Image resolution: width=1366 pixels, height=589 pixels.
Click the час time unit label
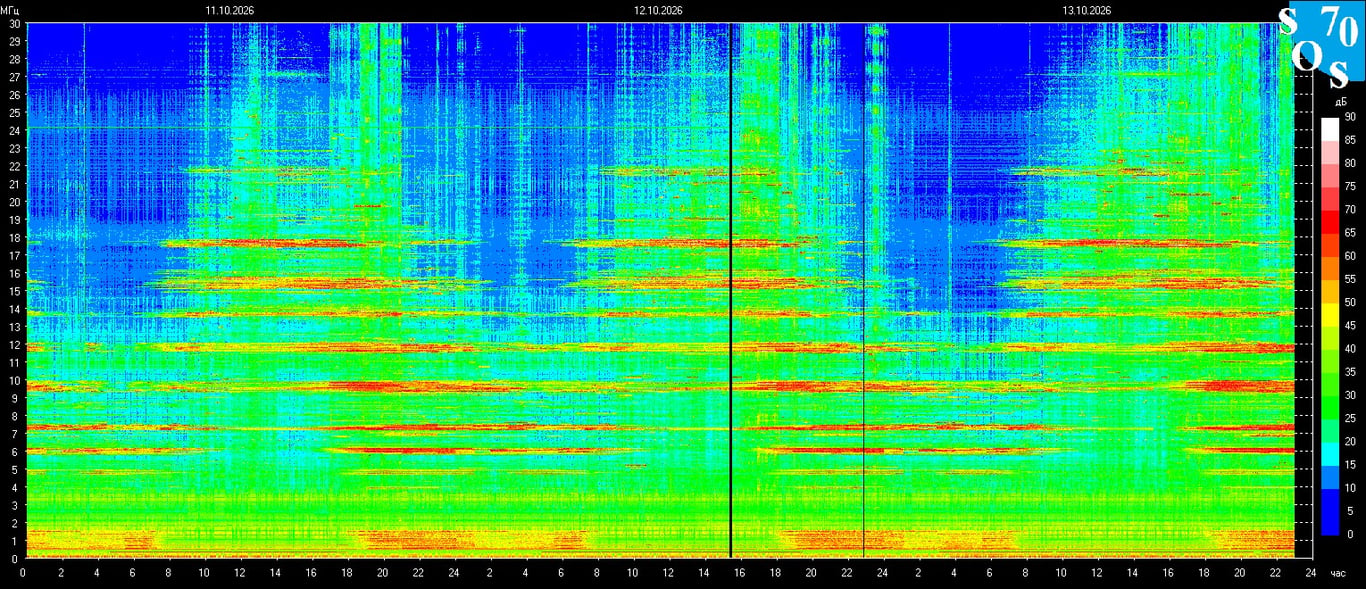(x=1339, y=574)
